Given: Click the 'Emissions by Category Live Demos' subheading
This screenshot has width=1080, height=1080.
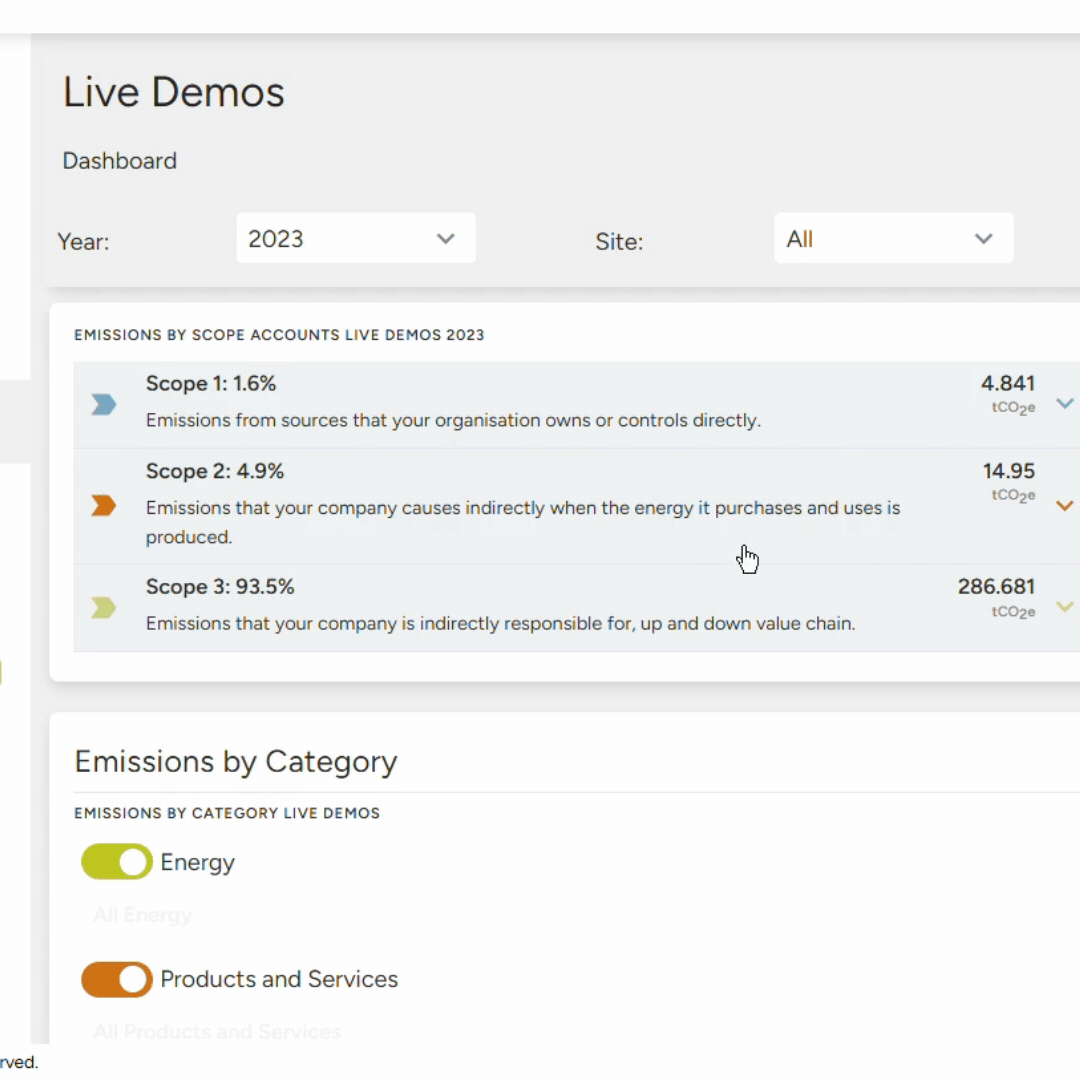Looking at the screenshot, I should click(x=227, y=813).
